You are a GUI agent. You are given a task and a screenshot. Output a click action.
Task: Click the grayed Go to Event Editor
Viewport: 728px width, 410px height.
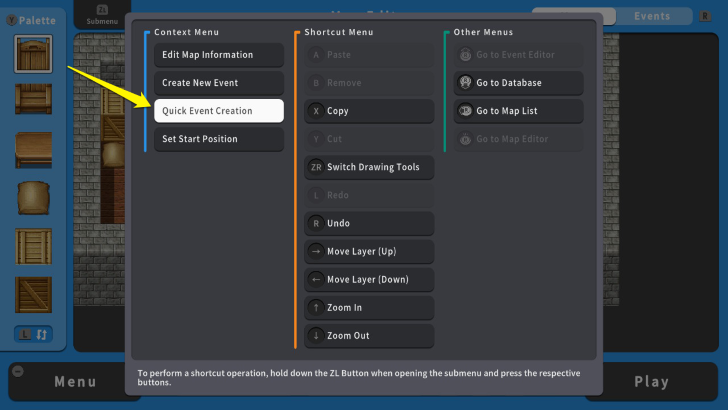[518, 55]
